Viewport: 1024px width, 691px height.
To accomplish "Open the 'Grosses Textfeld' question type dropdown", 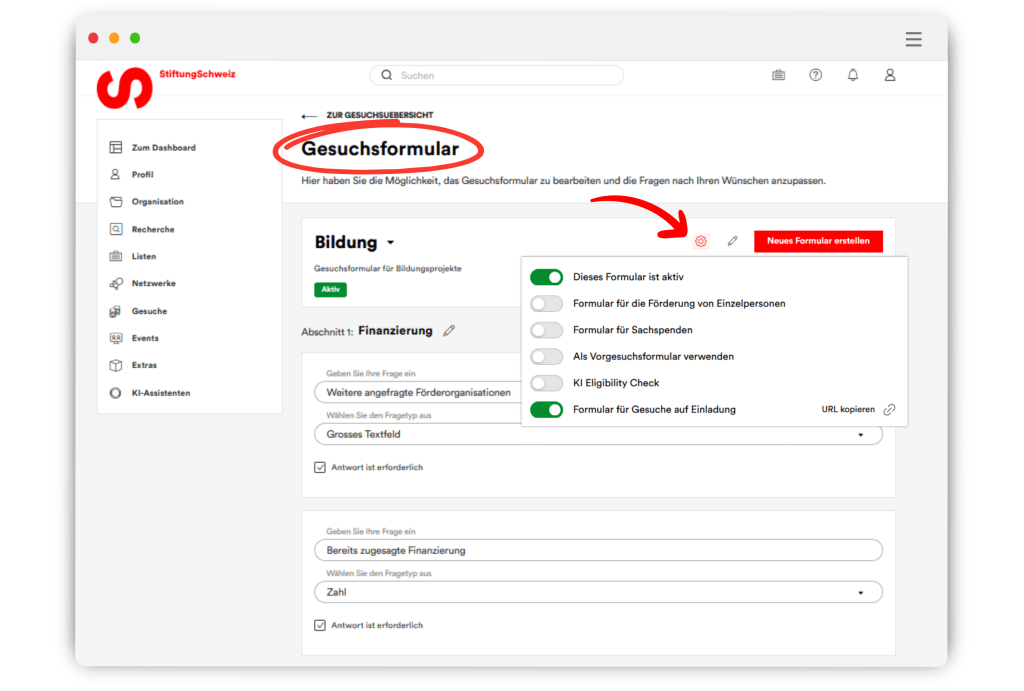I will pos(861,435).
